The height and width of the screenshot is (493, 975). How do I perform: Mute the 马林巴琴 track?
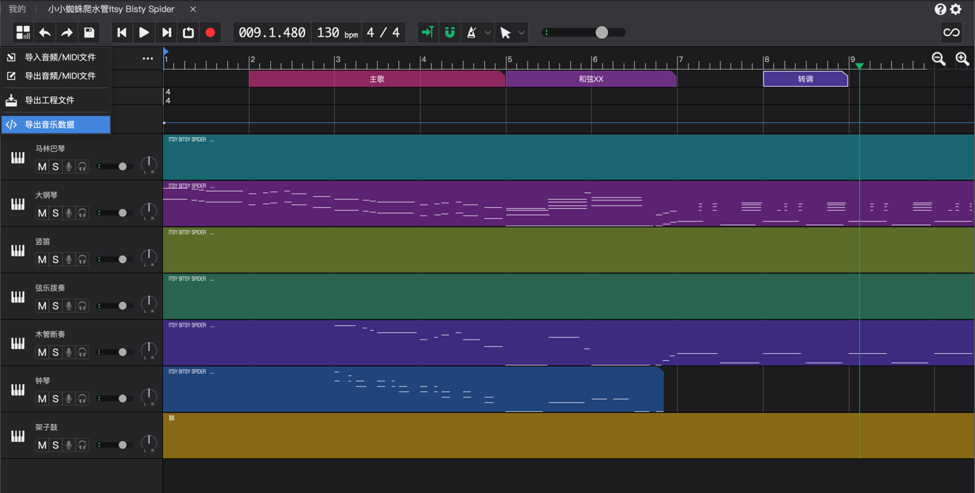[x=42, y=167]
